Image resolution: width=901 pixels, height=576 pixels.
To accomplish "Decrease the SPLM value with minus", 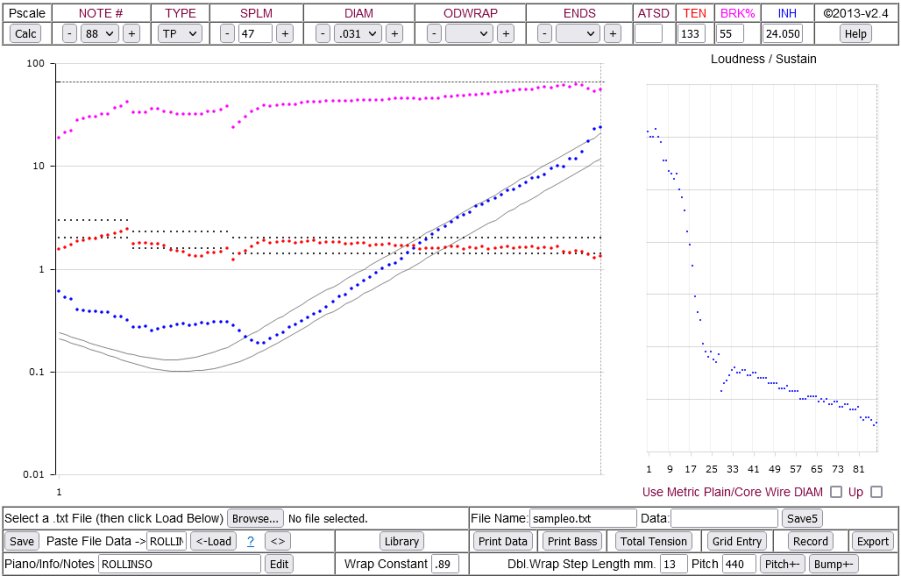I will [x=228, y=34].
